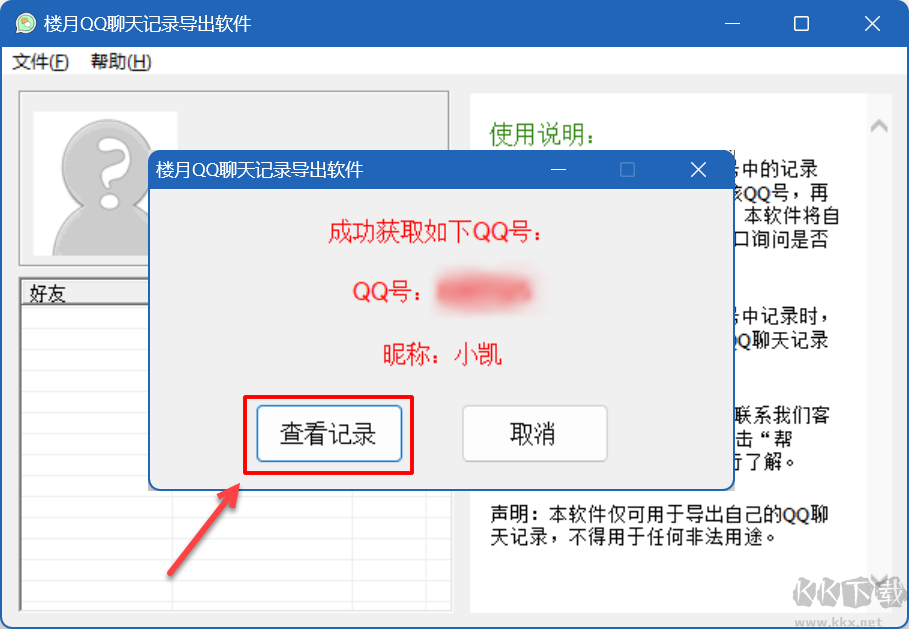
Task: Open the 帮助(H) menu
Action: (x=121, y=61)
